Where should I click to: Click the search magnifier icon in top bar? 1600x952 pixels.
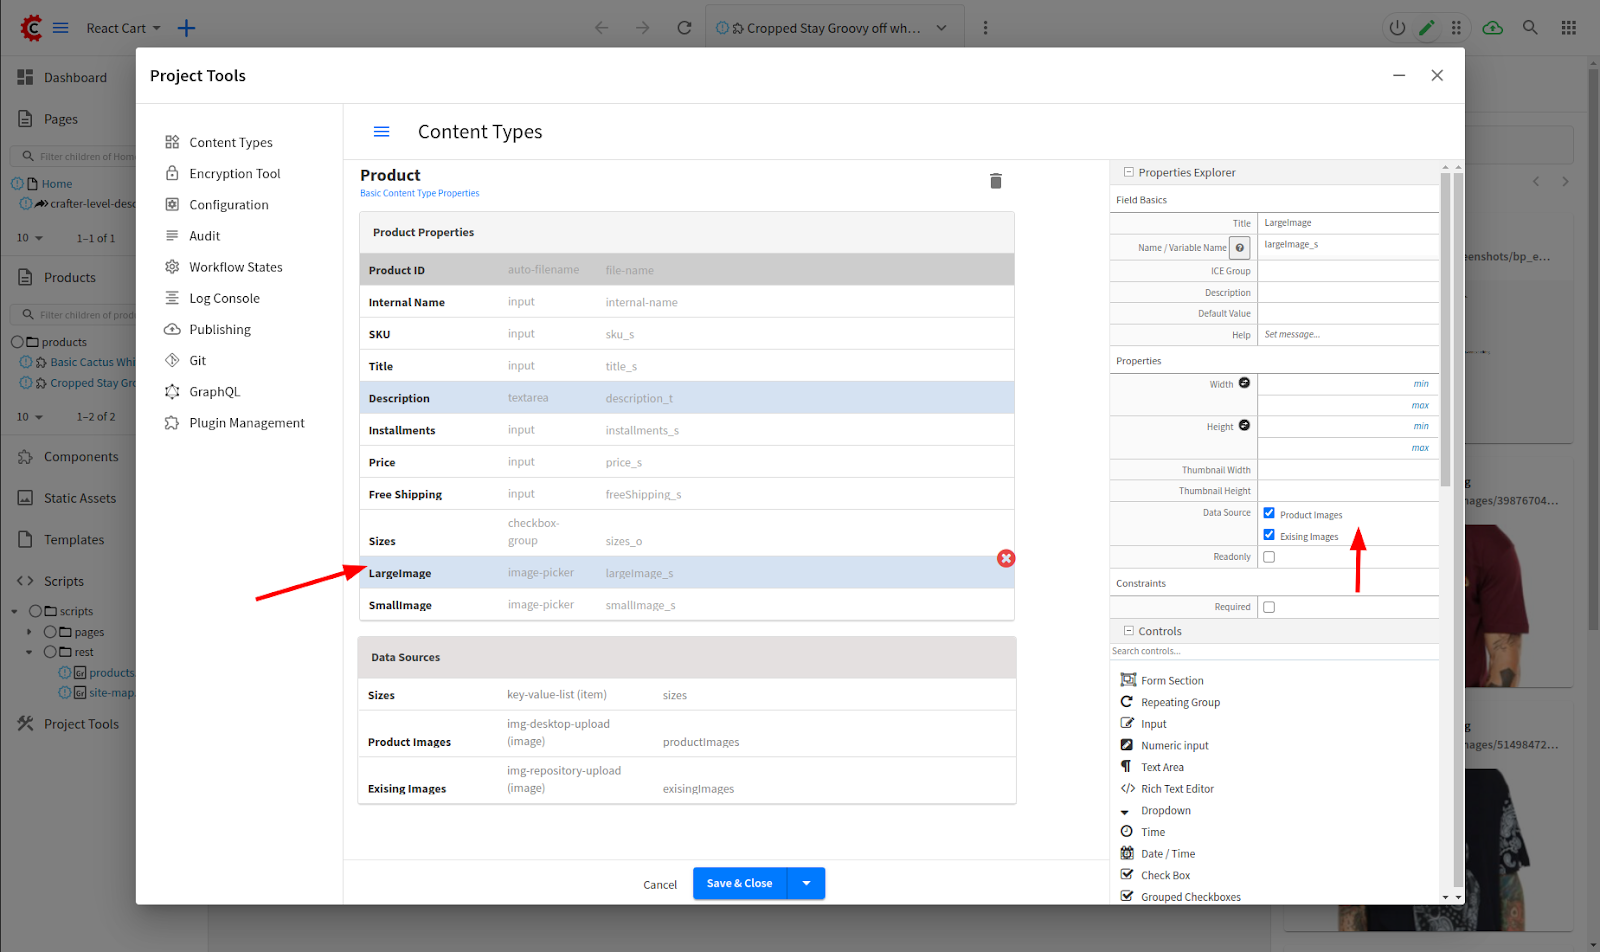tap(1530, 28)
